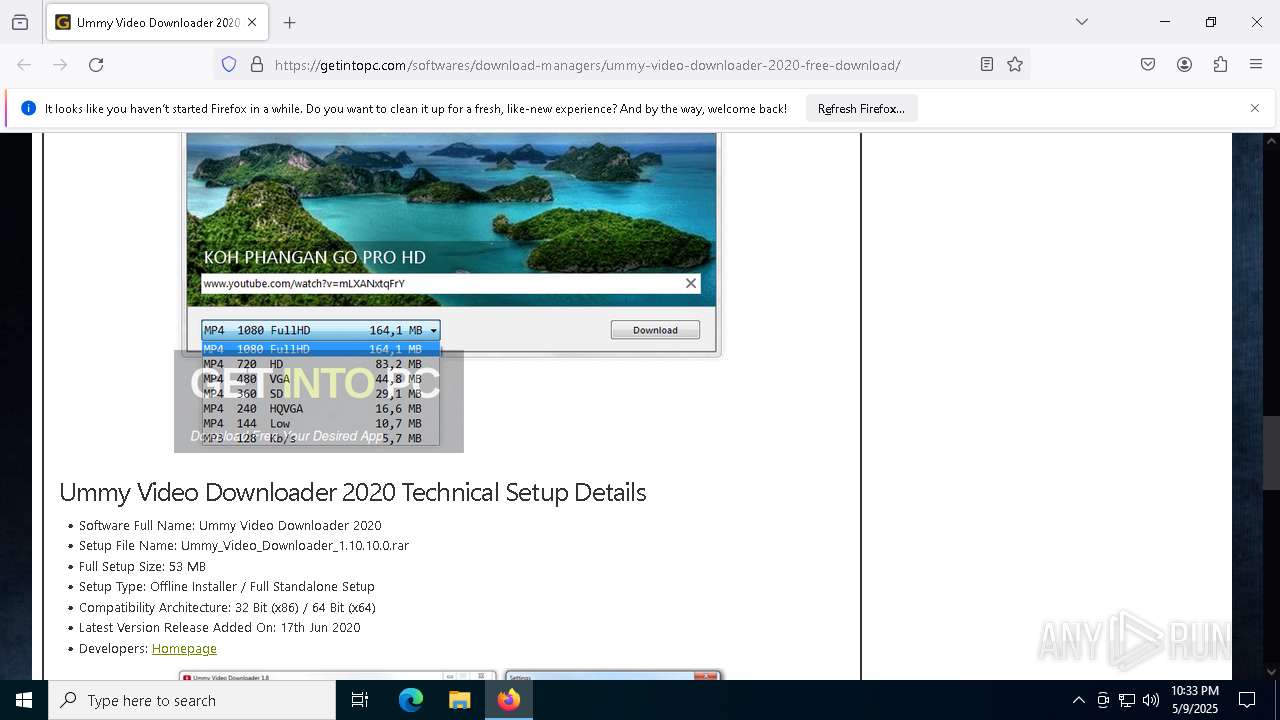Bookmark this page with star icon
The image size is (1280, 720).
coord(1015,65)
